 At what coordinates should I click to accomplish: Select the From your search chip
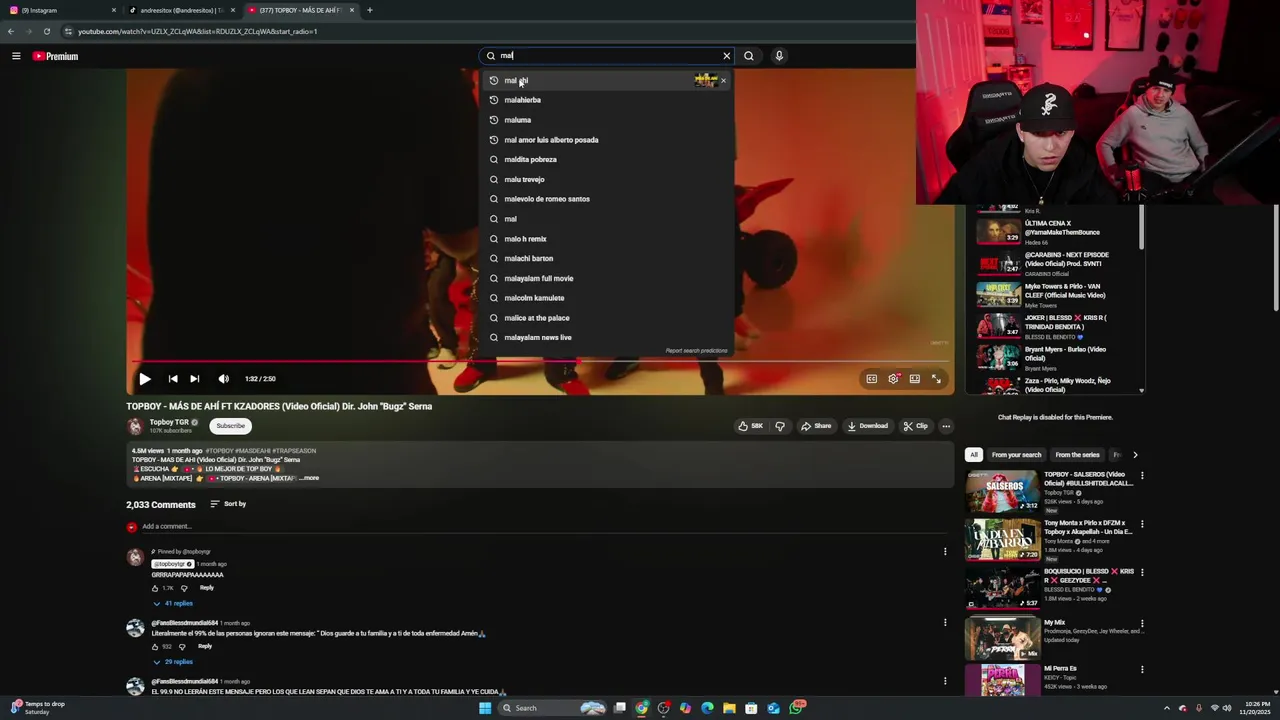1016,455
